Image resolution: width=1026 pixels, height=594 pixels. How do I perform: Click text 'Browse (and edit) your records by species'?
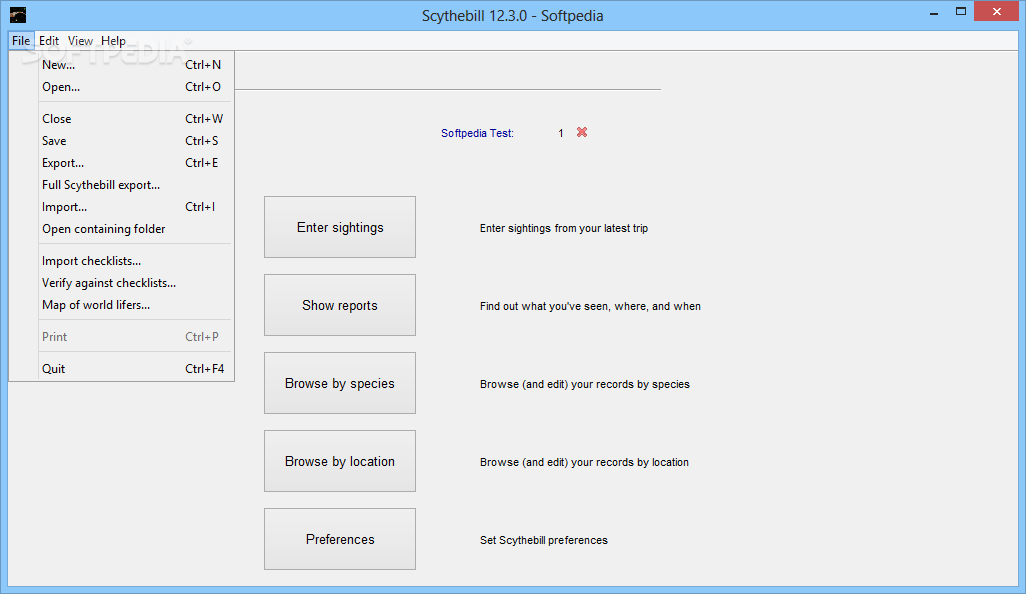click(584, 384)
